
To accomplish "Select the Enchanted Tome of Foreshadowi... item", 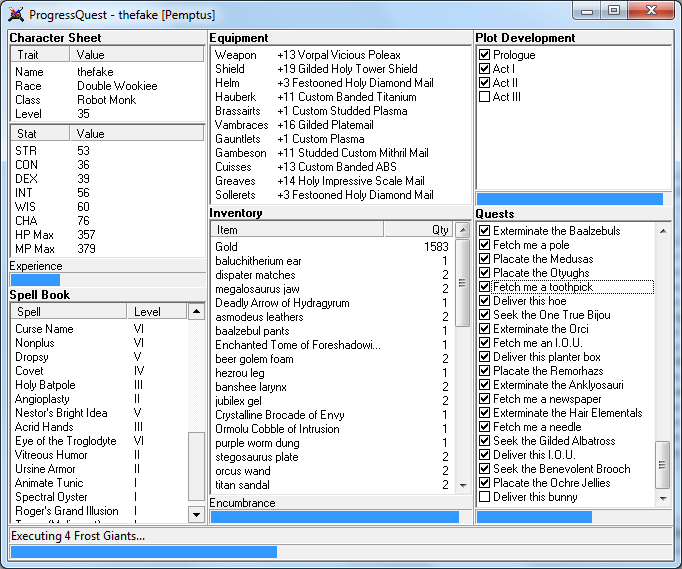I will (332, 345).
